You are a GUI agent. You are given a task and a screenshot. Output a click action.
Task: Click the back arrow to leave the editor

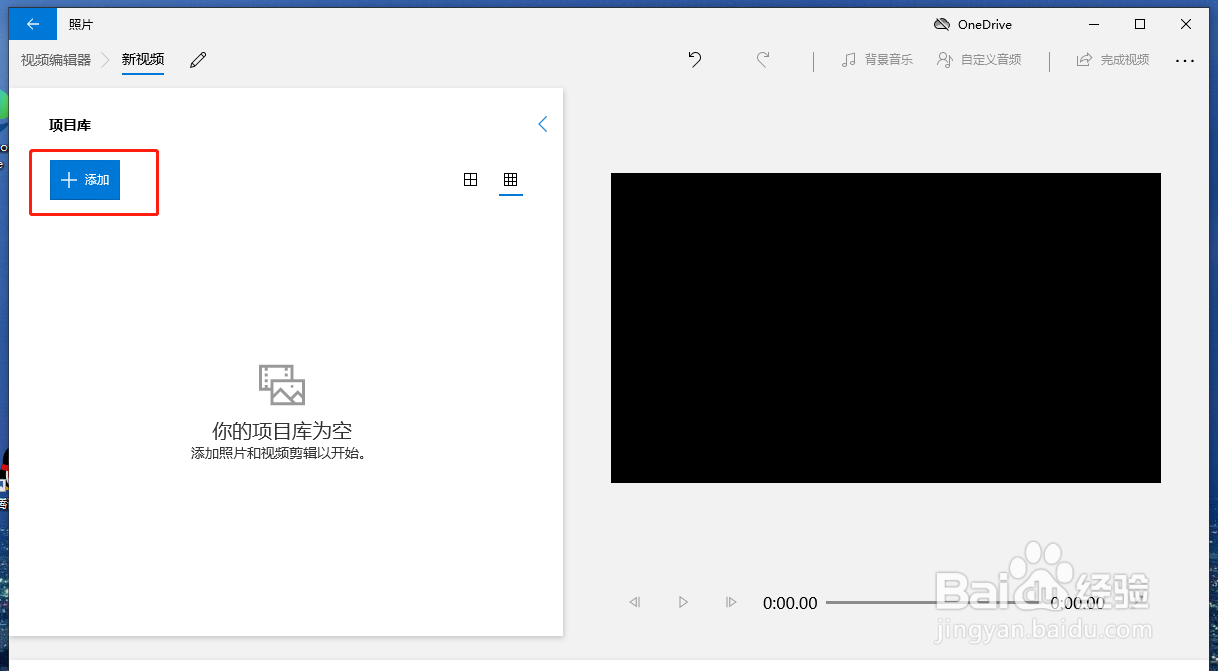pyautogui.click(x=31, y=23)
